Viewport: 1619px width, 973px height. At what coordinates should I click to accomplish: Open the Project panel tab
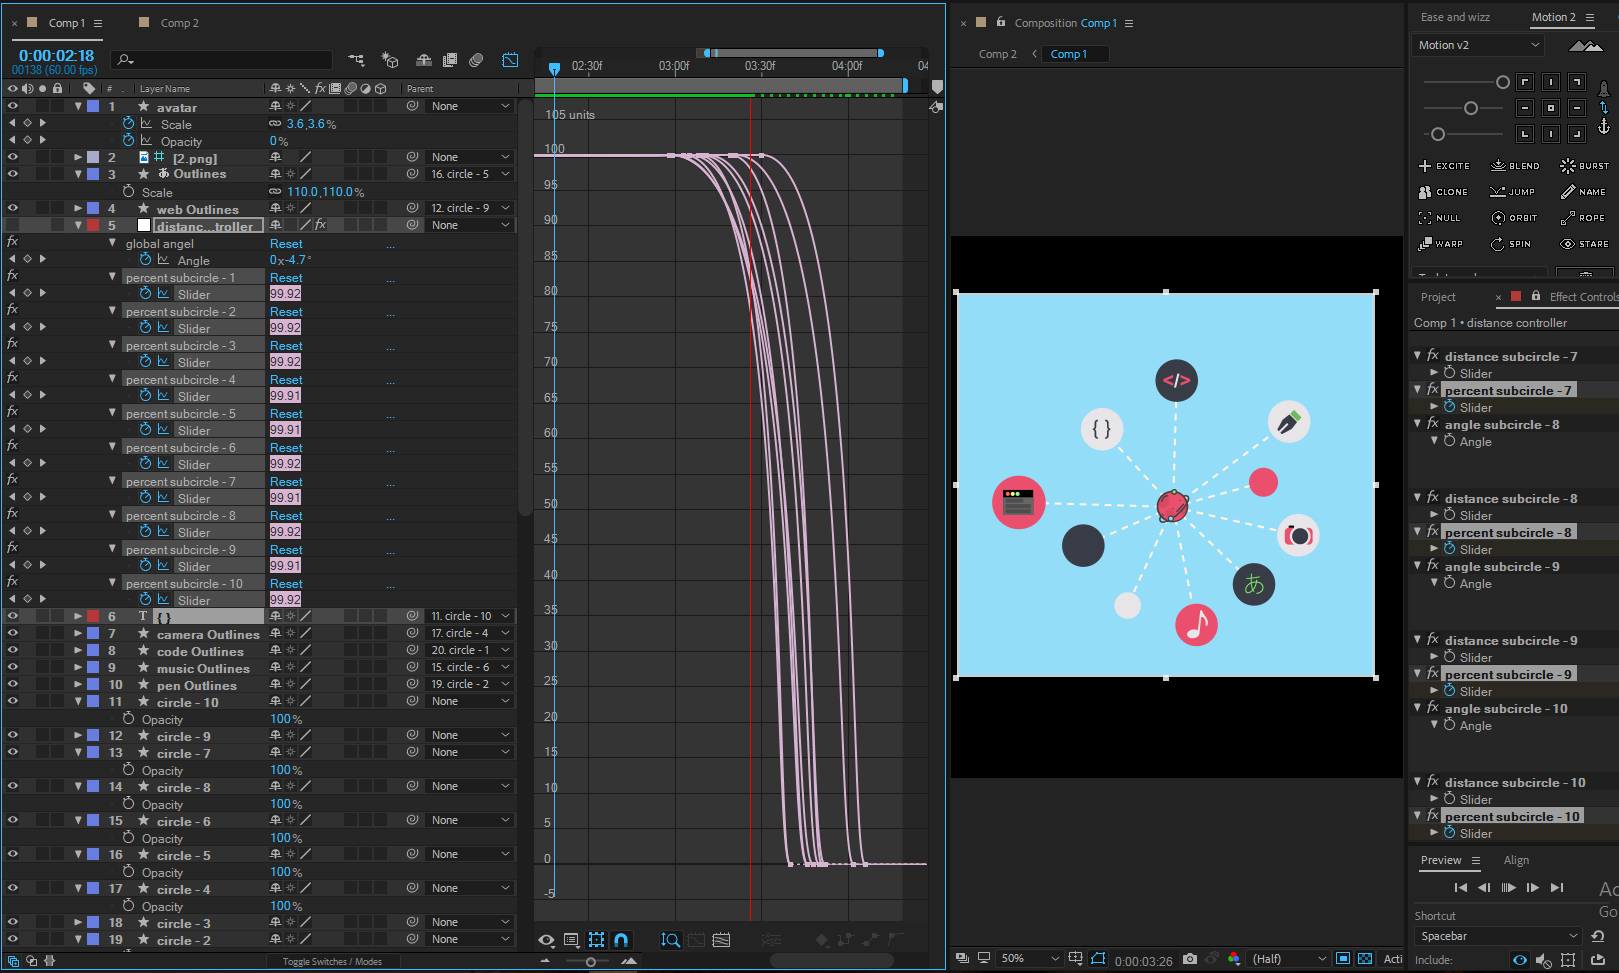click(1438, 297)
